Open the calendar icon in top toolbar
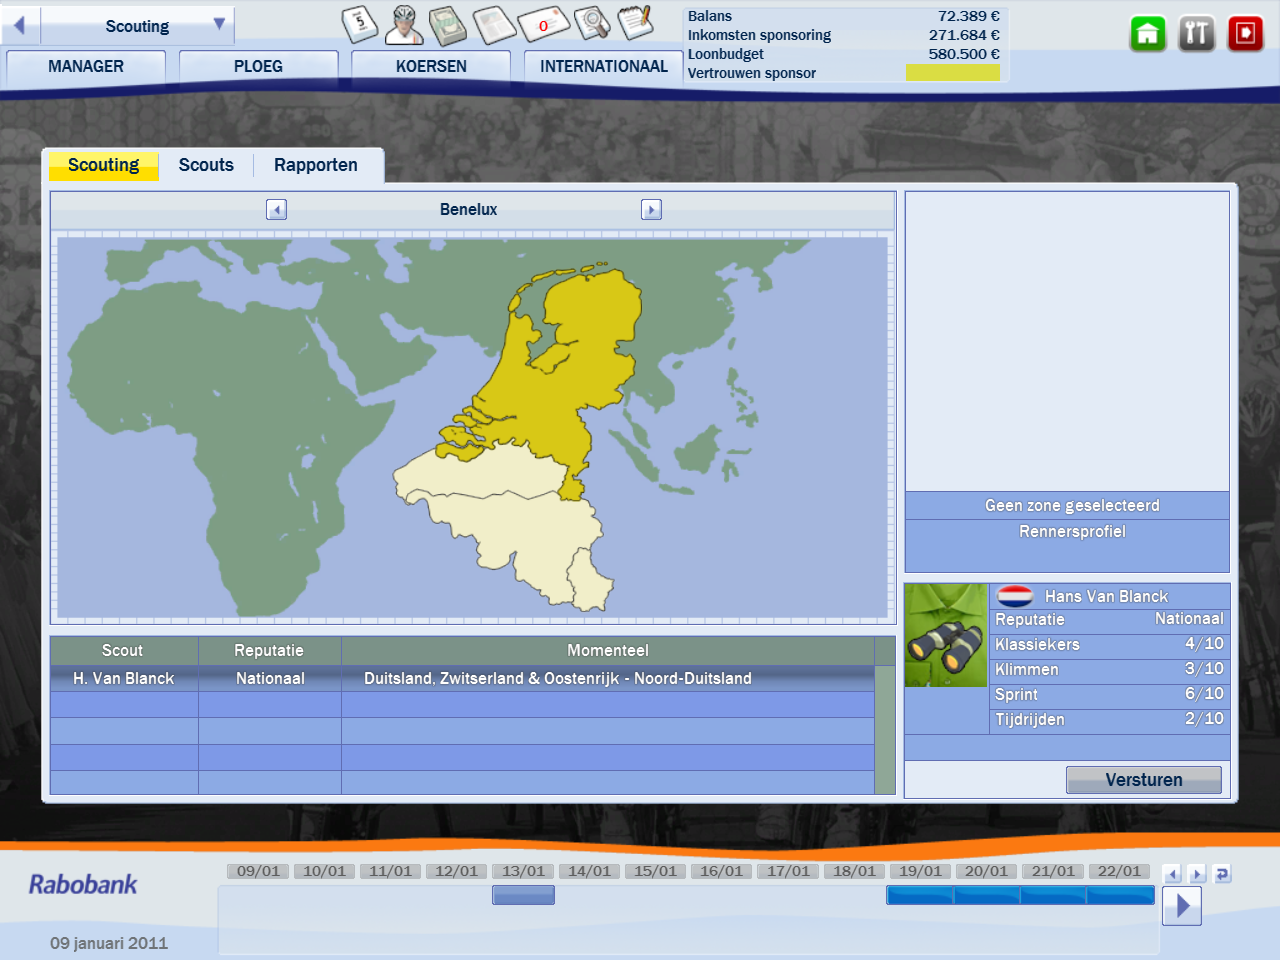This screenshot has width=1280, height=960. [360, 24]
